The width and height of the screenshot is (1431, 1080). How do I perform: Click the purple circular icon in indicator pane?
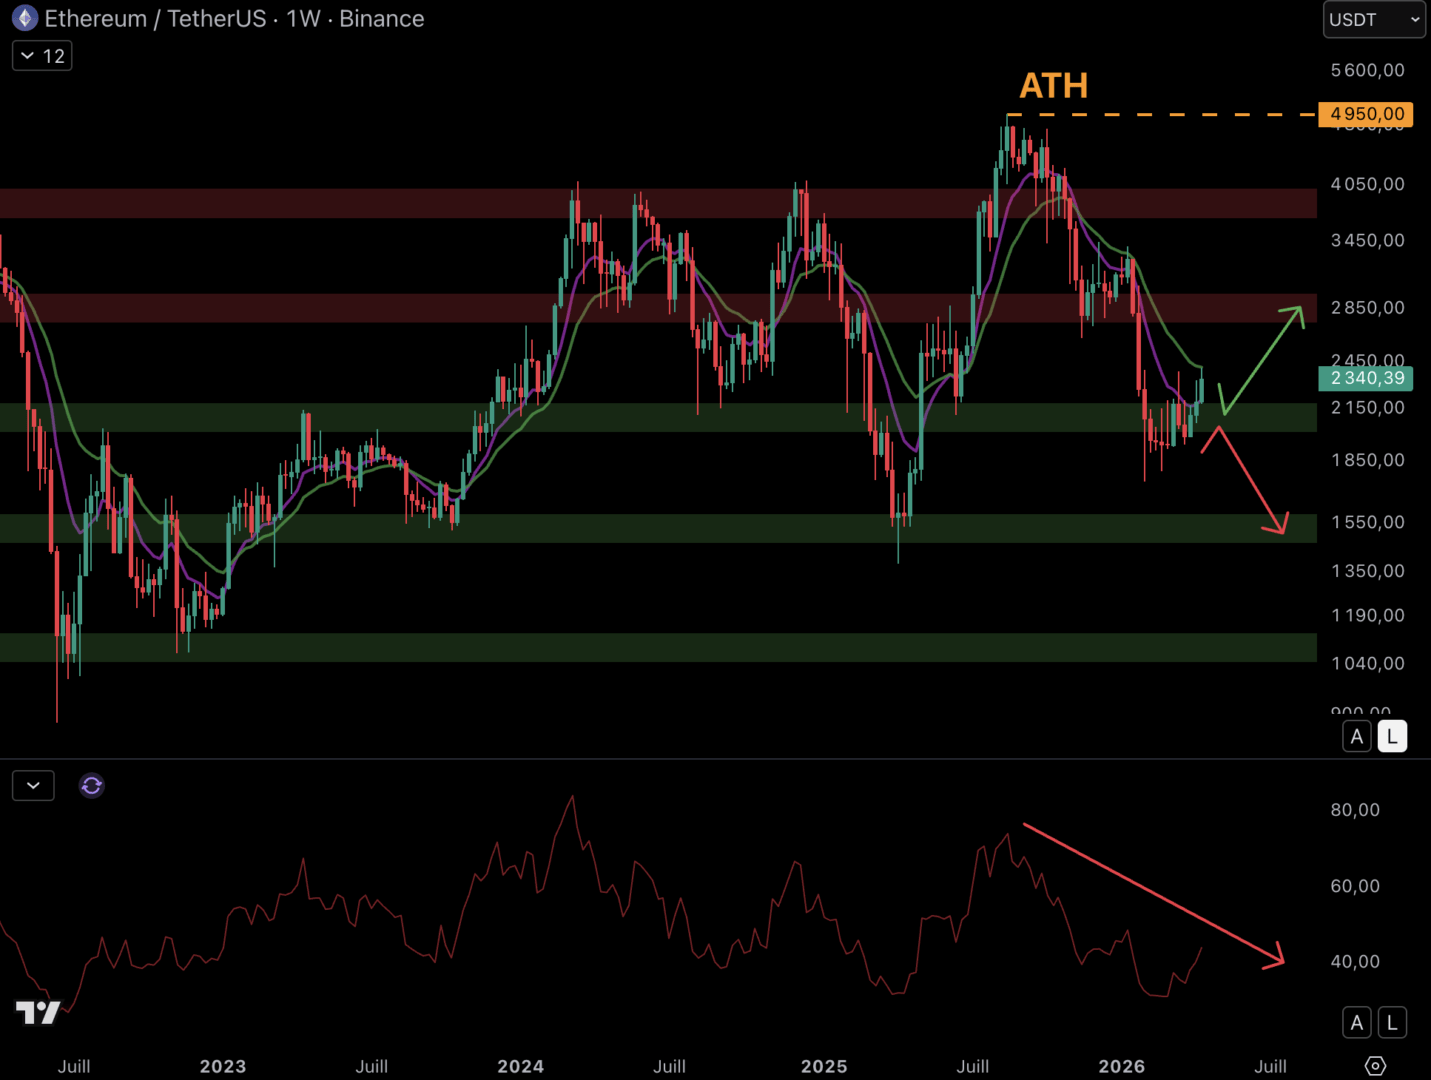tap(91, 786)
